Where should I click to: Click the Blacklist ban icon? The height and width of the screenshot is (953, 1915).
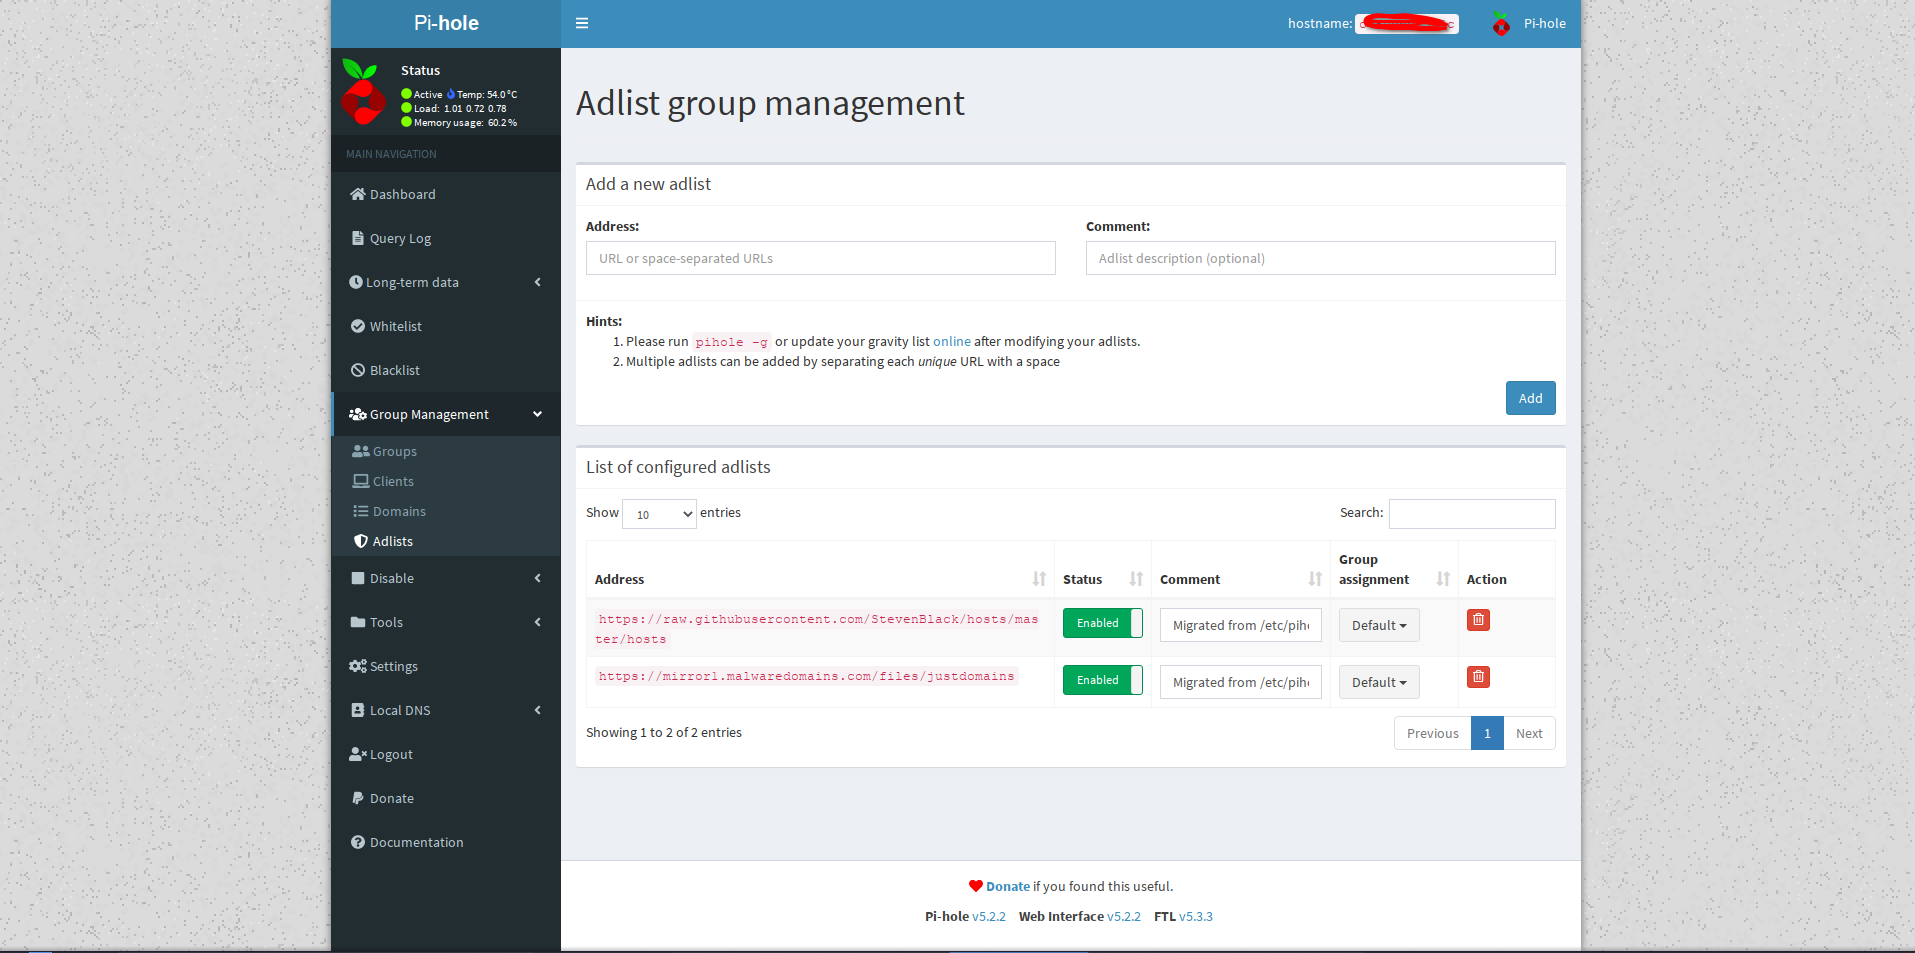pos(358,370)
